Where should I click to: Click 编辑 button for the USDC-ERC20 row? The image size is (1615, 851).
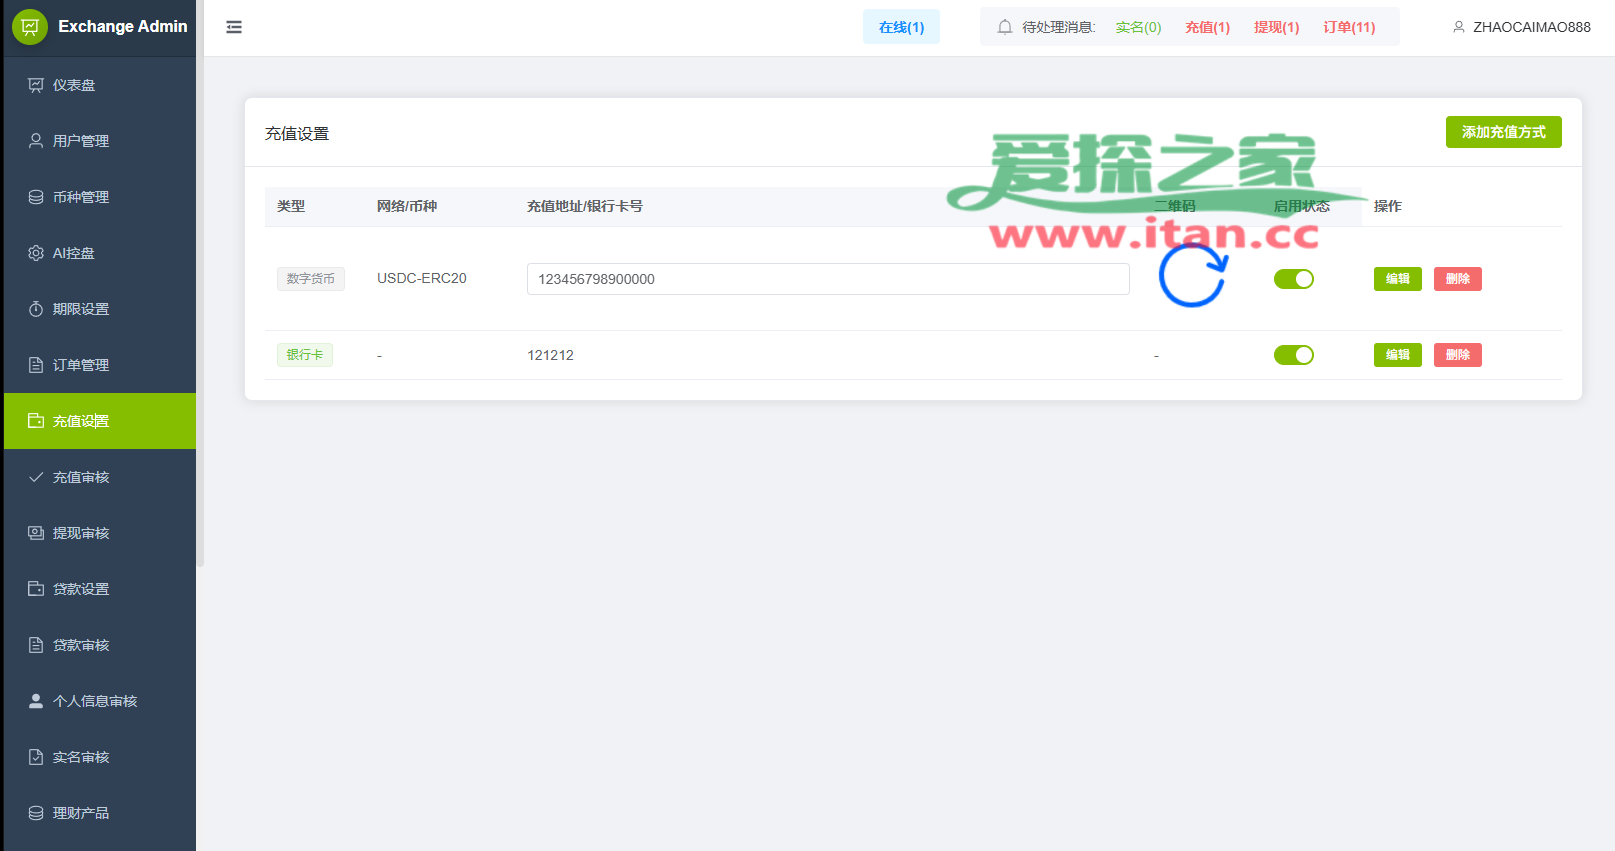click(x=1397, y=279)
